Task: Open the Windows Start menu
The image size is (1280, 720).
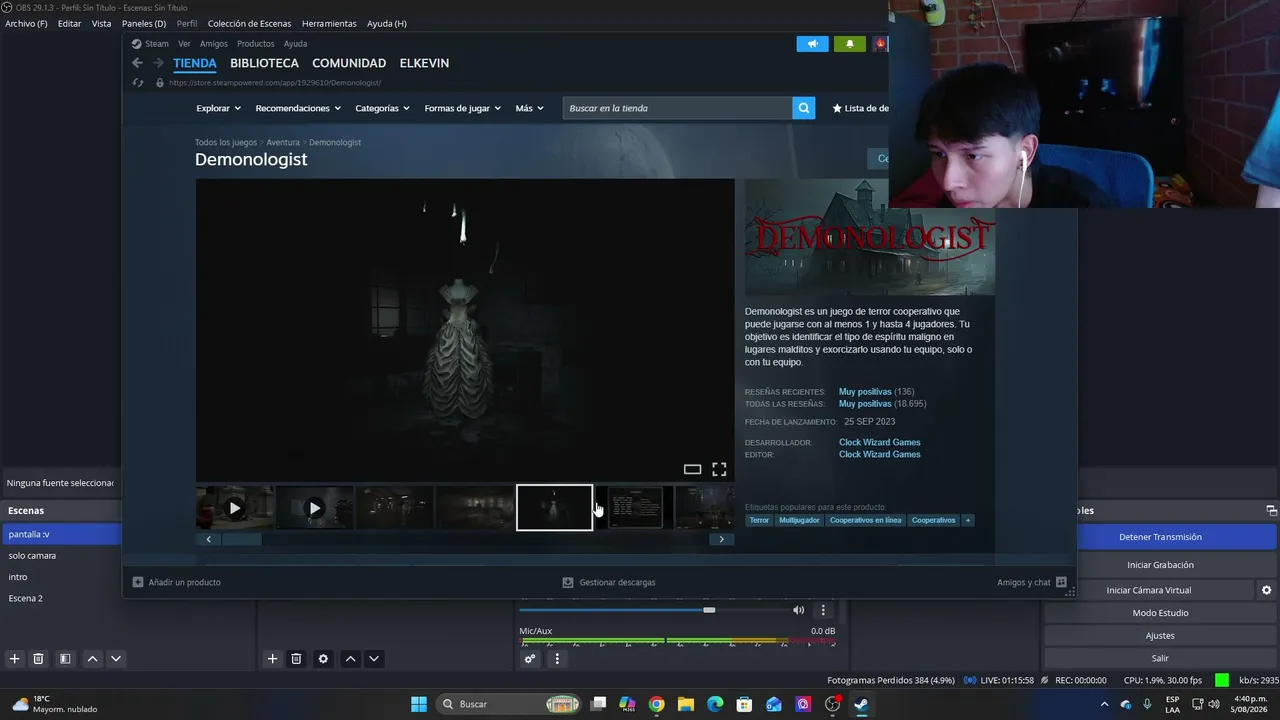Action: click(419, 704)
